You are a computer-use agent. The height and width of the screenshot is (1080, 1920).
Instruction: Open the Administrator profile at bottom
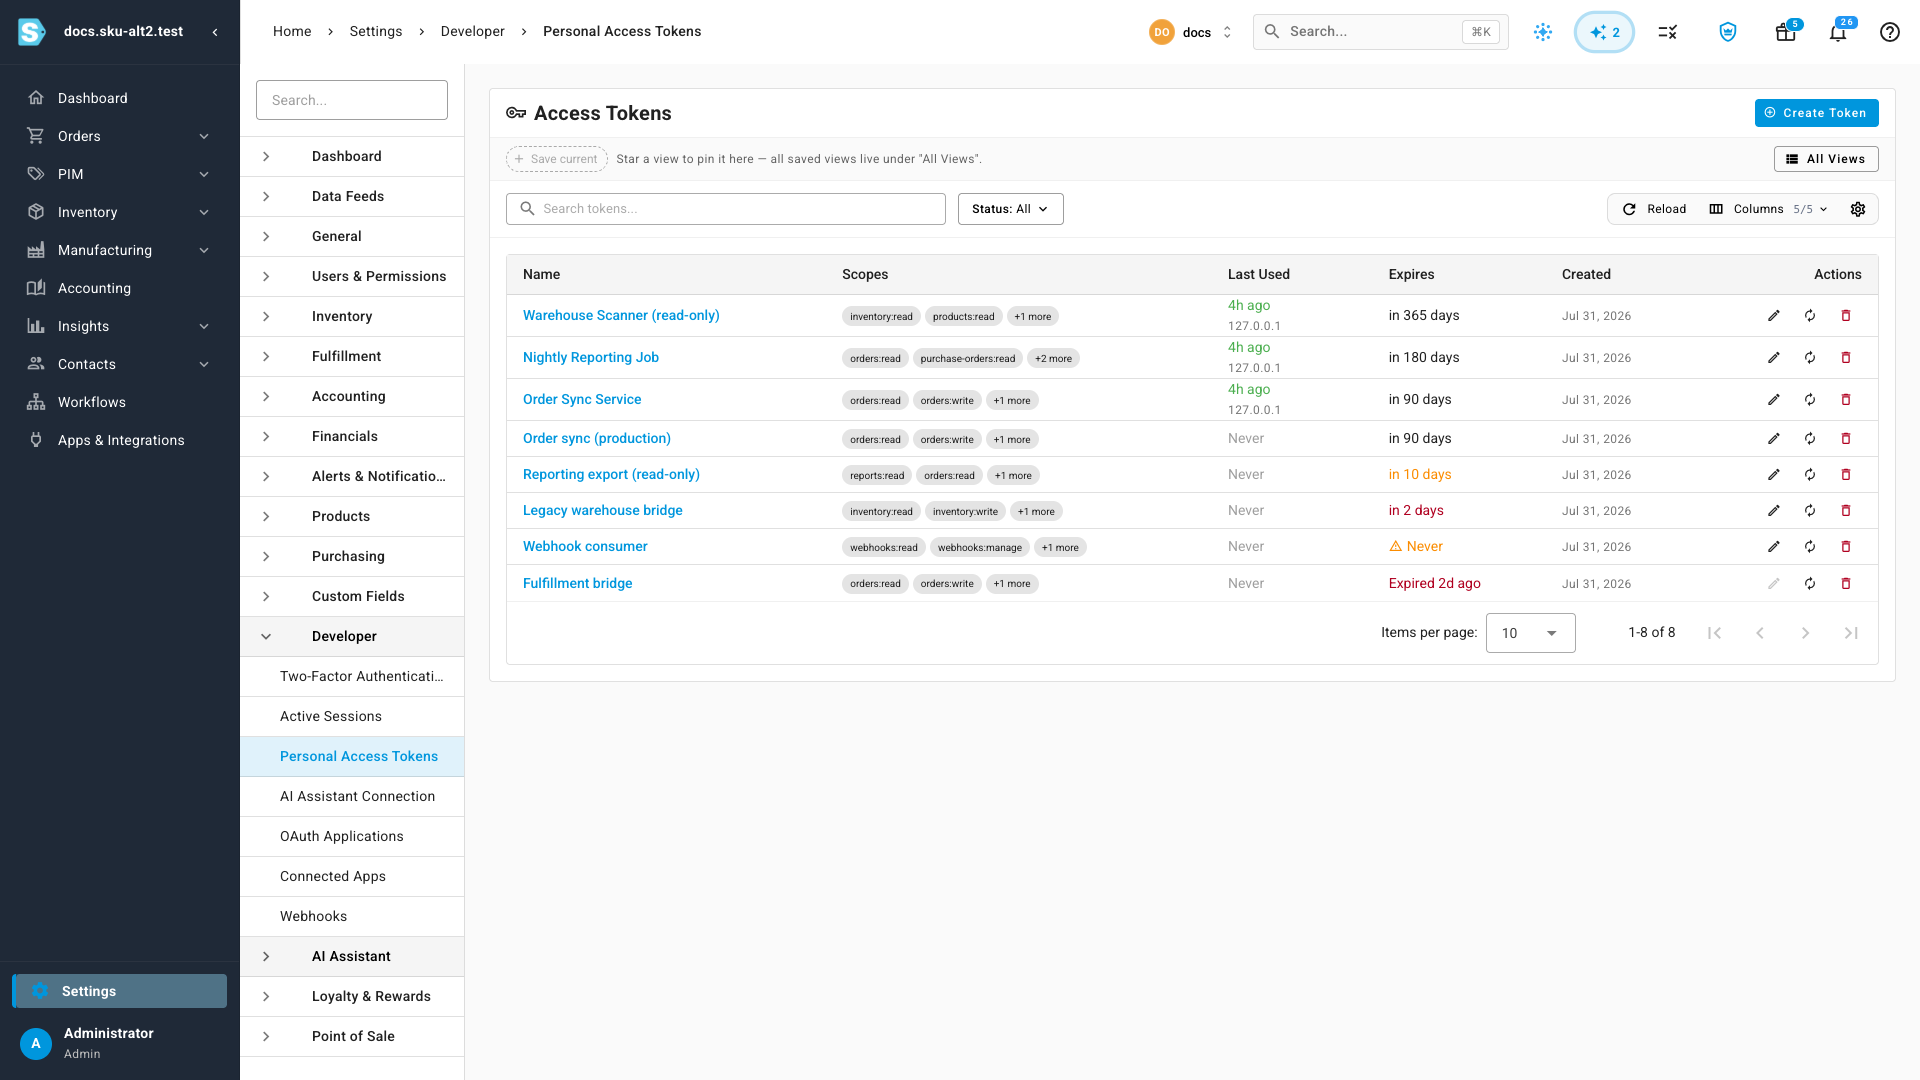click(120, 1043)
